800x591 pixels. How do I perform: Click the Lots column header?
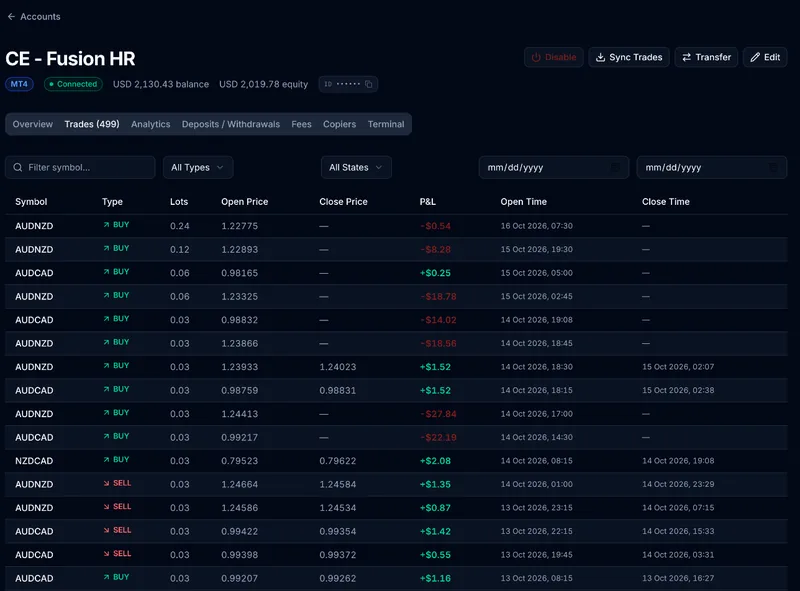point(179,202)
